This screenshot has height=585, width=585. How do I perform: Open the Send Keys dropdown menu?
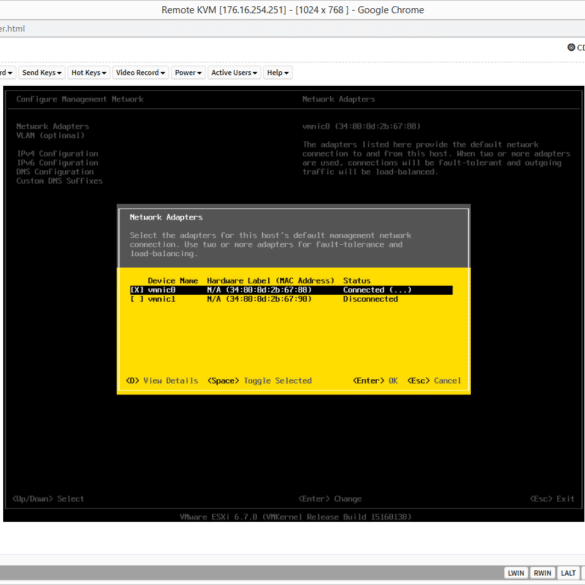point(41,72)
